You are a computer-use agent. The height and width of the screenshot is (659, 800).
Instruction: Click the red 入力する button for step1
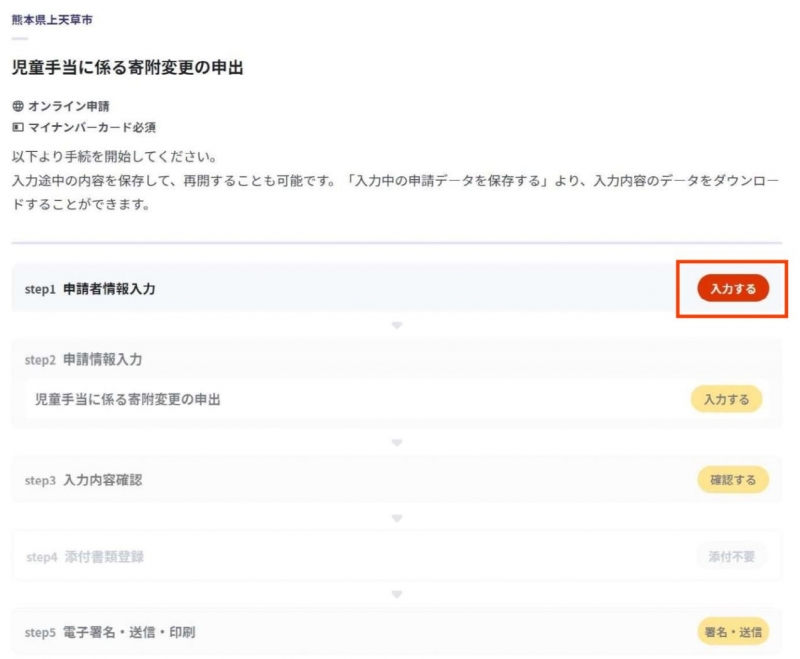pos(733,288)
